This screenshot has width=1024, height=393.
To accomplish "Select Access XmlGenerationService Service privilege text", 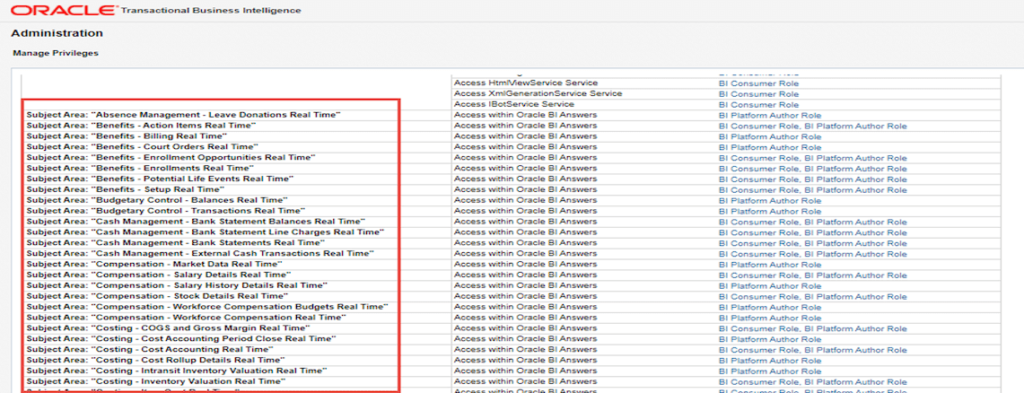I will coord(537,93).
